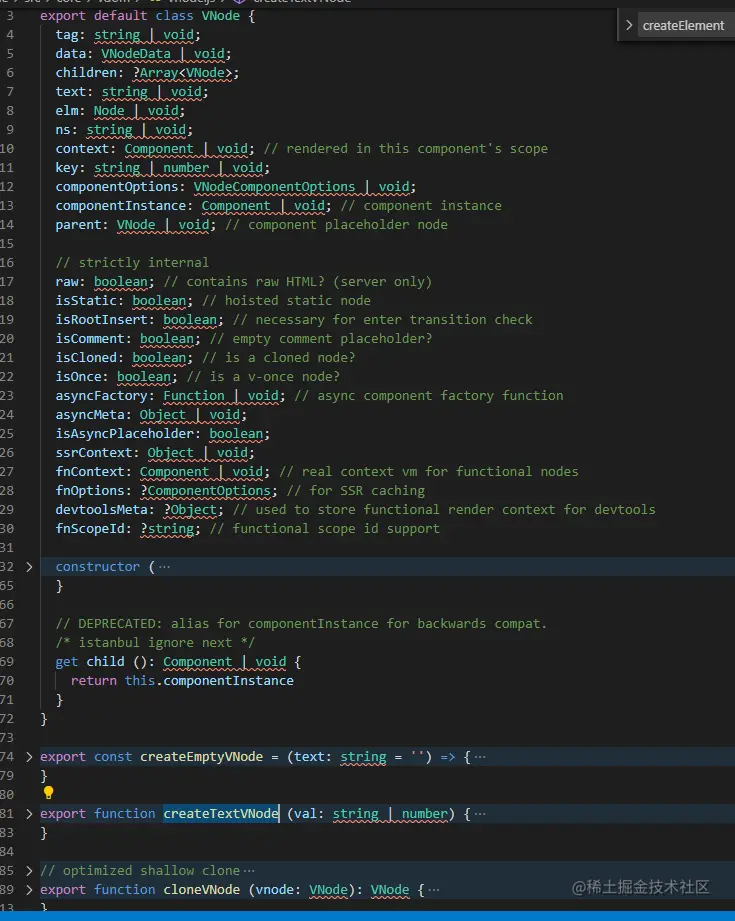Click the get child getter name
Screen dimensions: 735x921
pos(105,661)
